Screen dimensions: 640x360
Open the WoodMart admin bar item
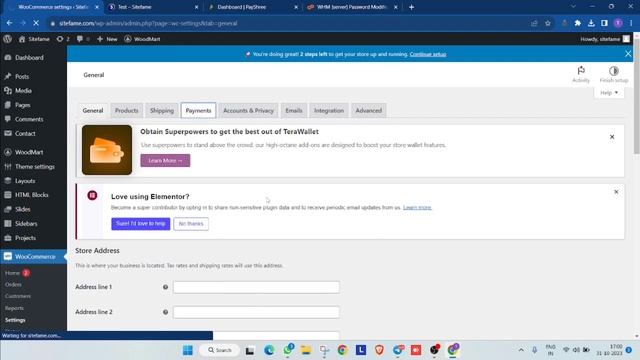coord(142,39)
